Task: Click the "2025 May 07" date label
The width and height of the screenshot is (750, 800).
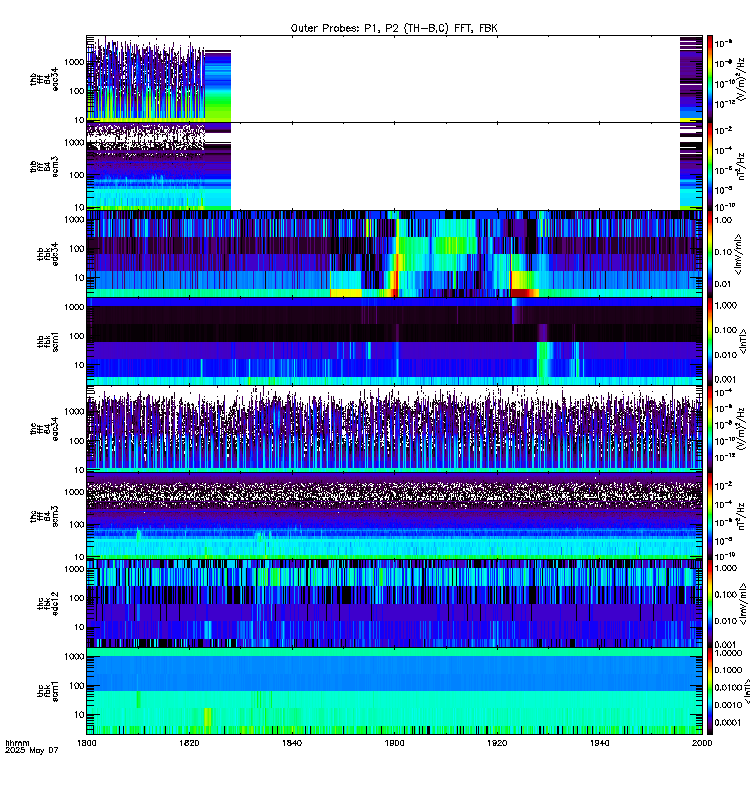Action: (x=32, y=751)
